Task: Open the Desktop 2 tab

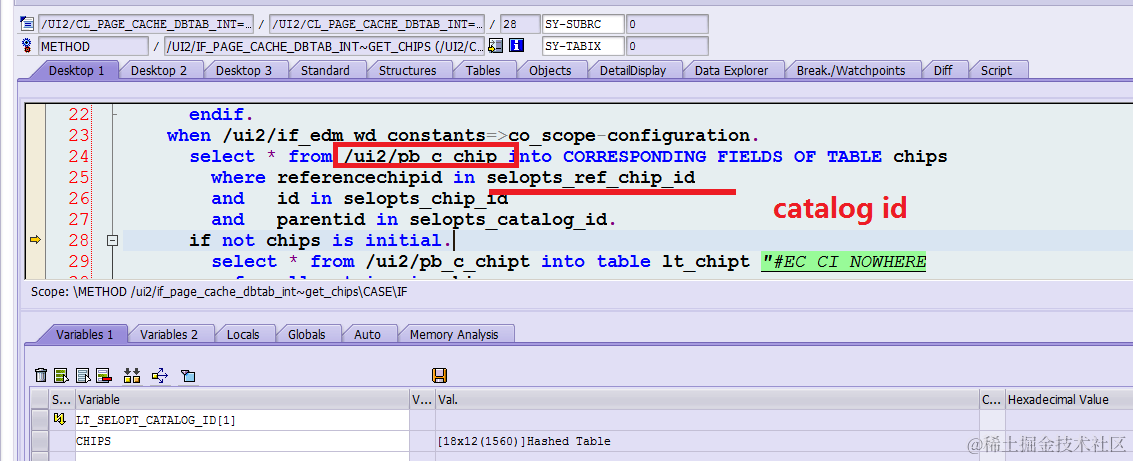Action: click(158, 70)
